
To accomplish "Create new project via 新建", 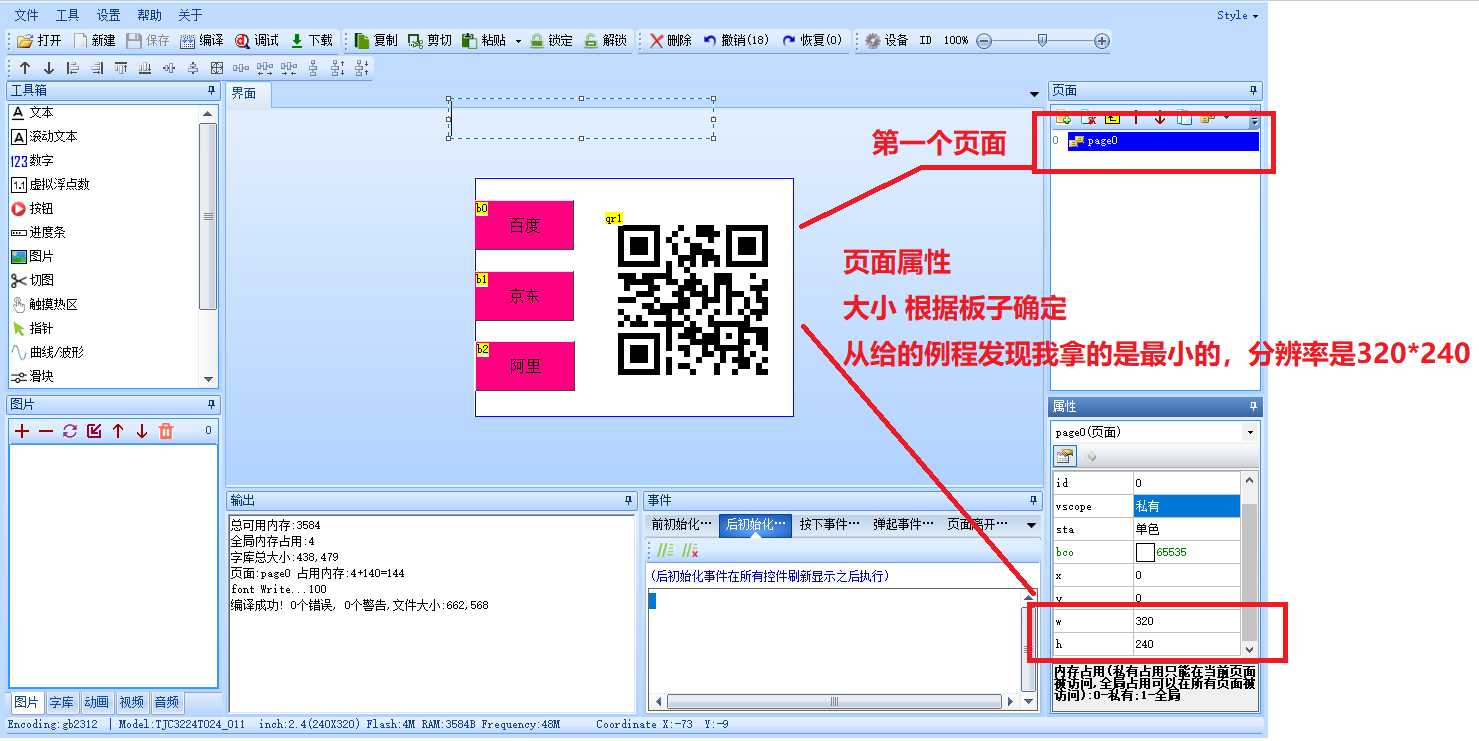I will pos(95,41).
